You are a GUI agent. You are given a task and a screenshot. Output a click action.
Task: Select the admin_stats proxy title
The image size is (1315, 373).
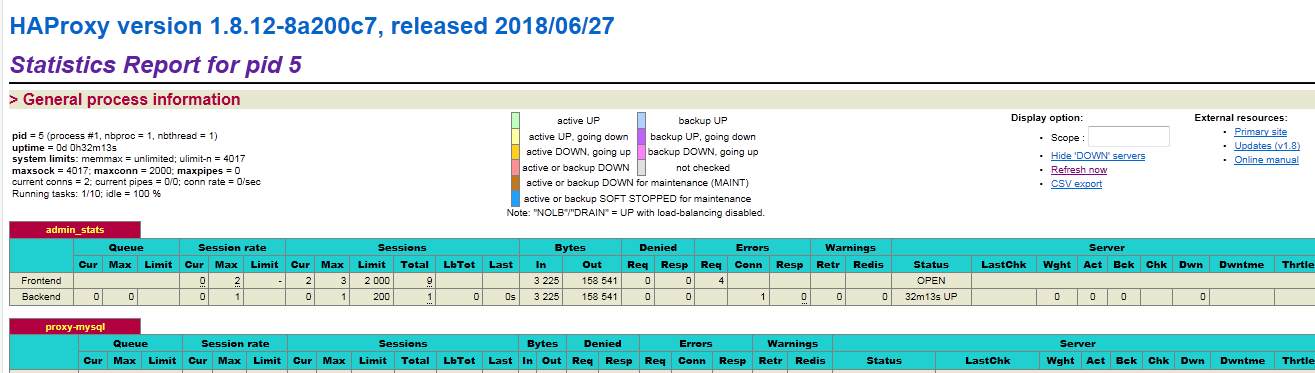pyautogui.click(x=75, y=230)
